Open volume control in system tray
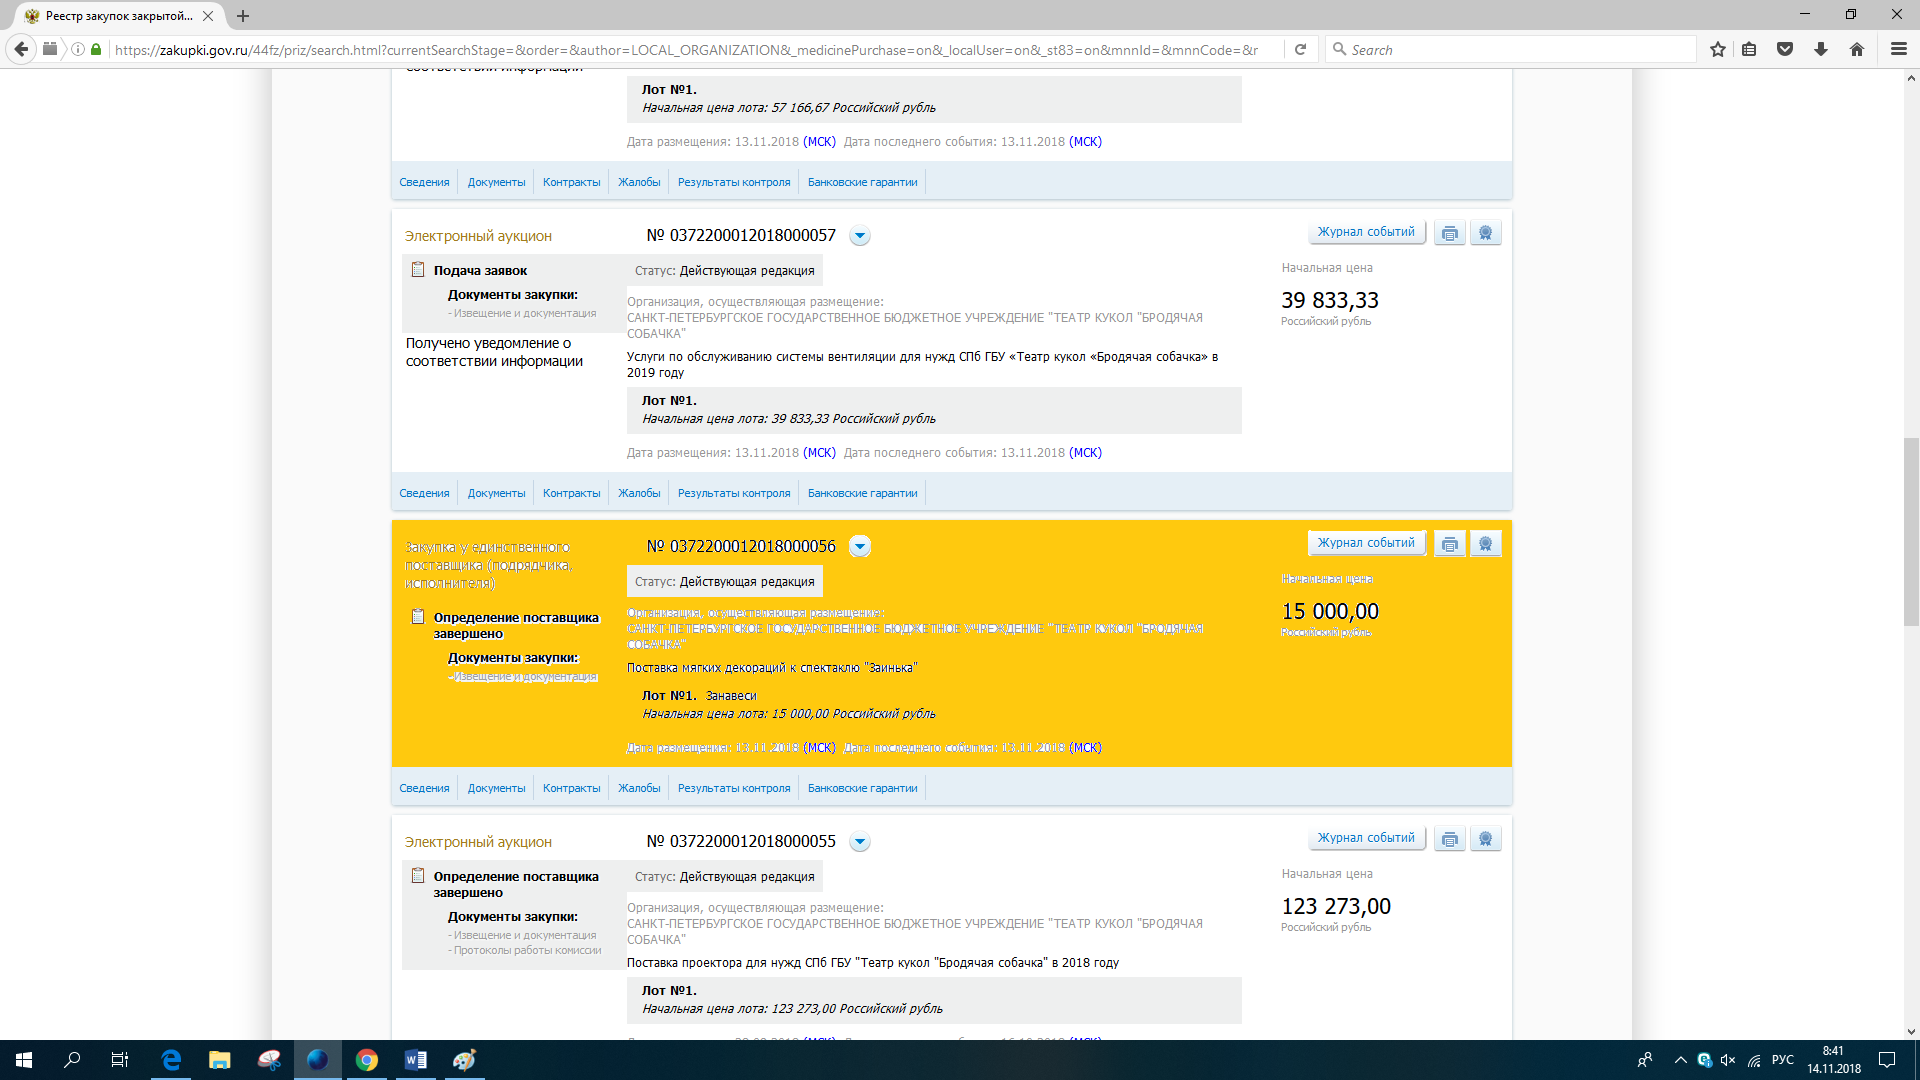1920x1080 pixels. click(x=1728, y=1060)
